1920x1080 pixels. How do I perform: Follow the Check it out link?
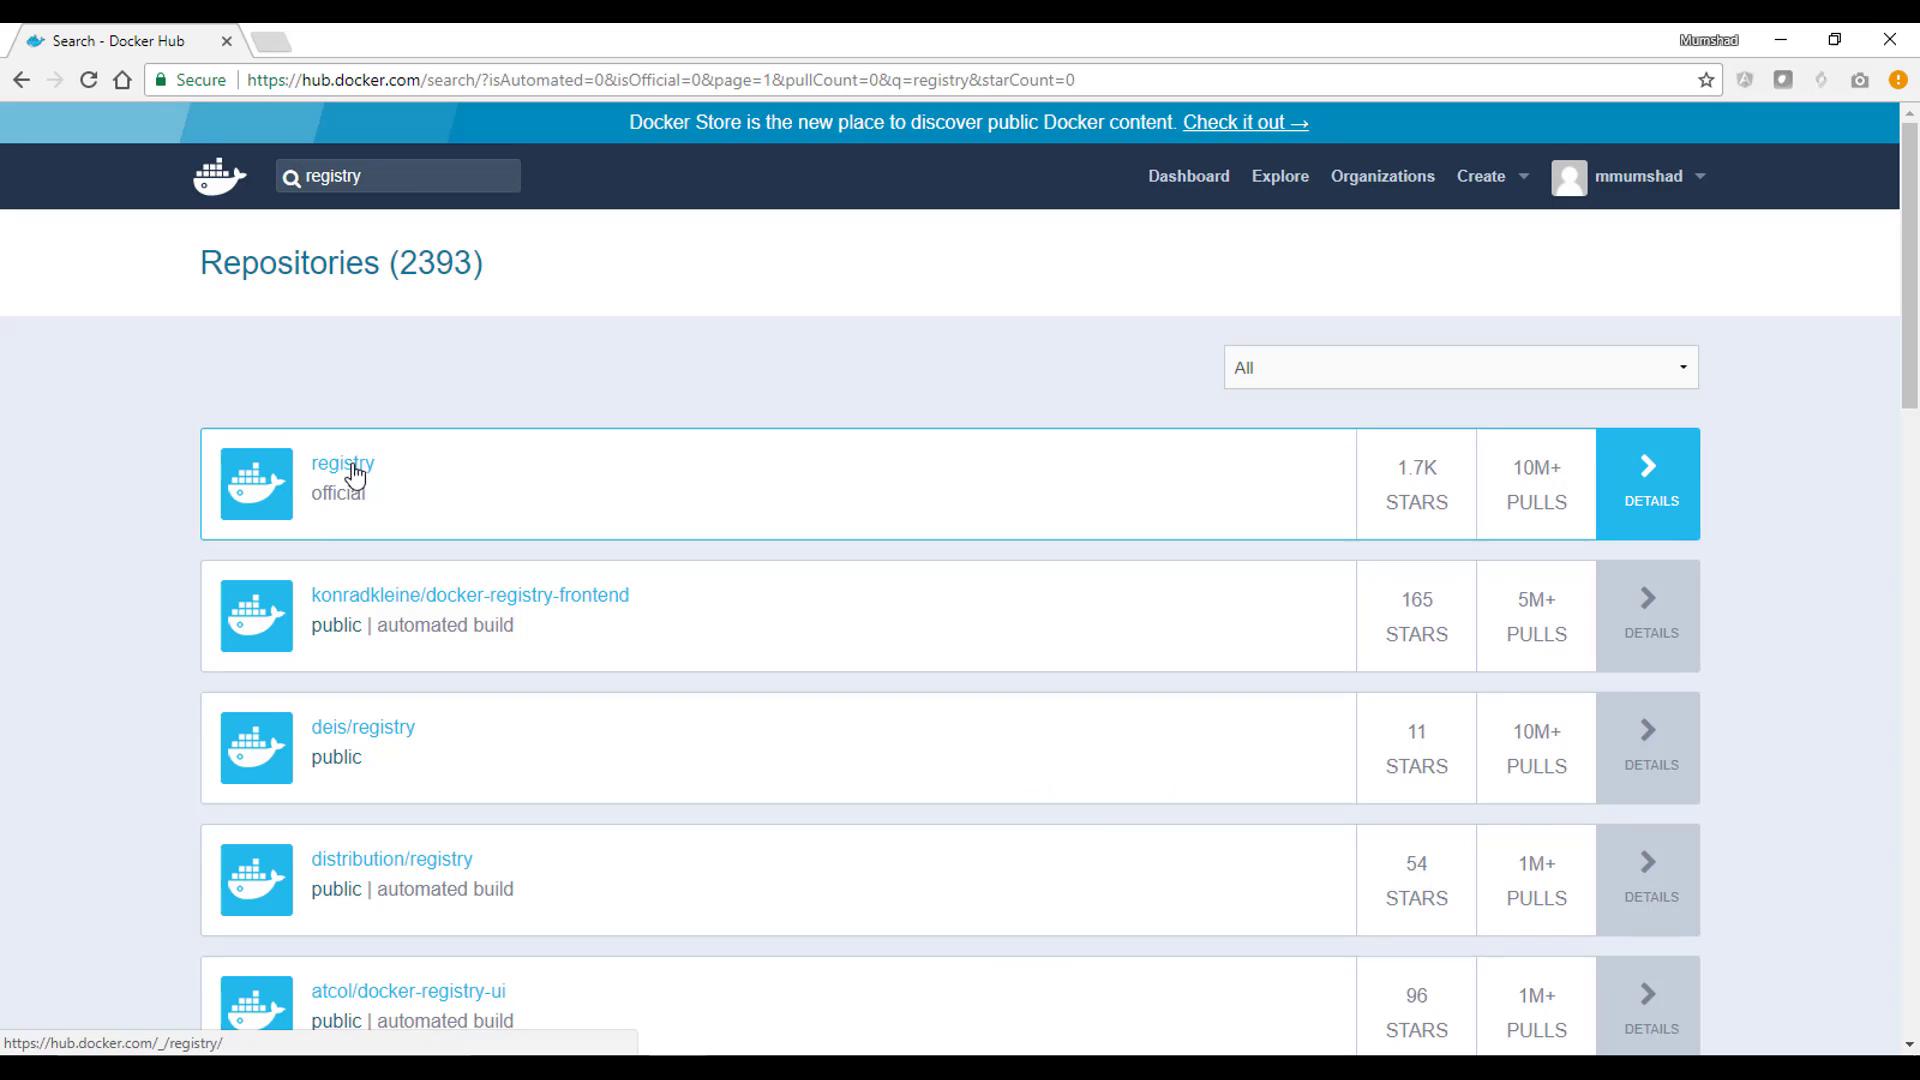[x=1245, y=122]
